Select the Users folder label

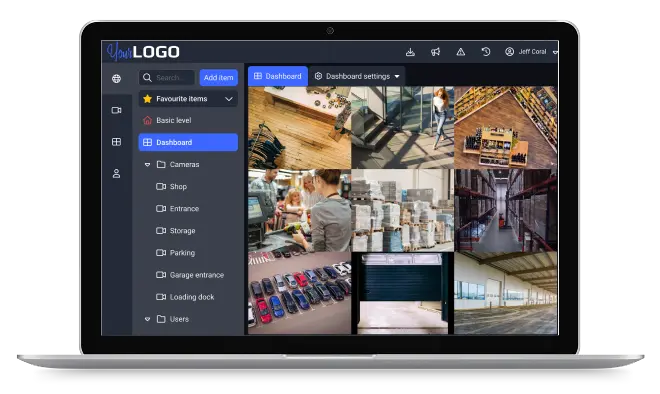pos(179,319)
